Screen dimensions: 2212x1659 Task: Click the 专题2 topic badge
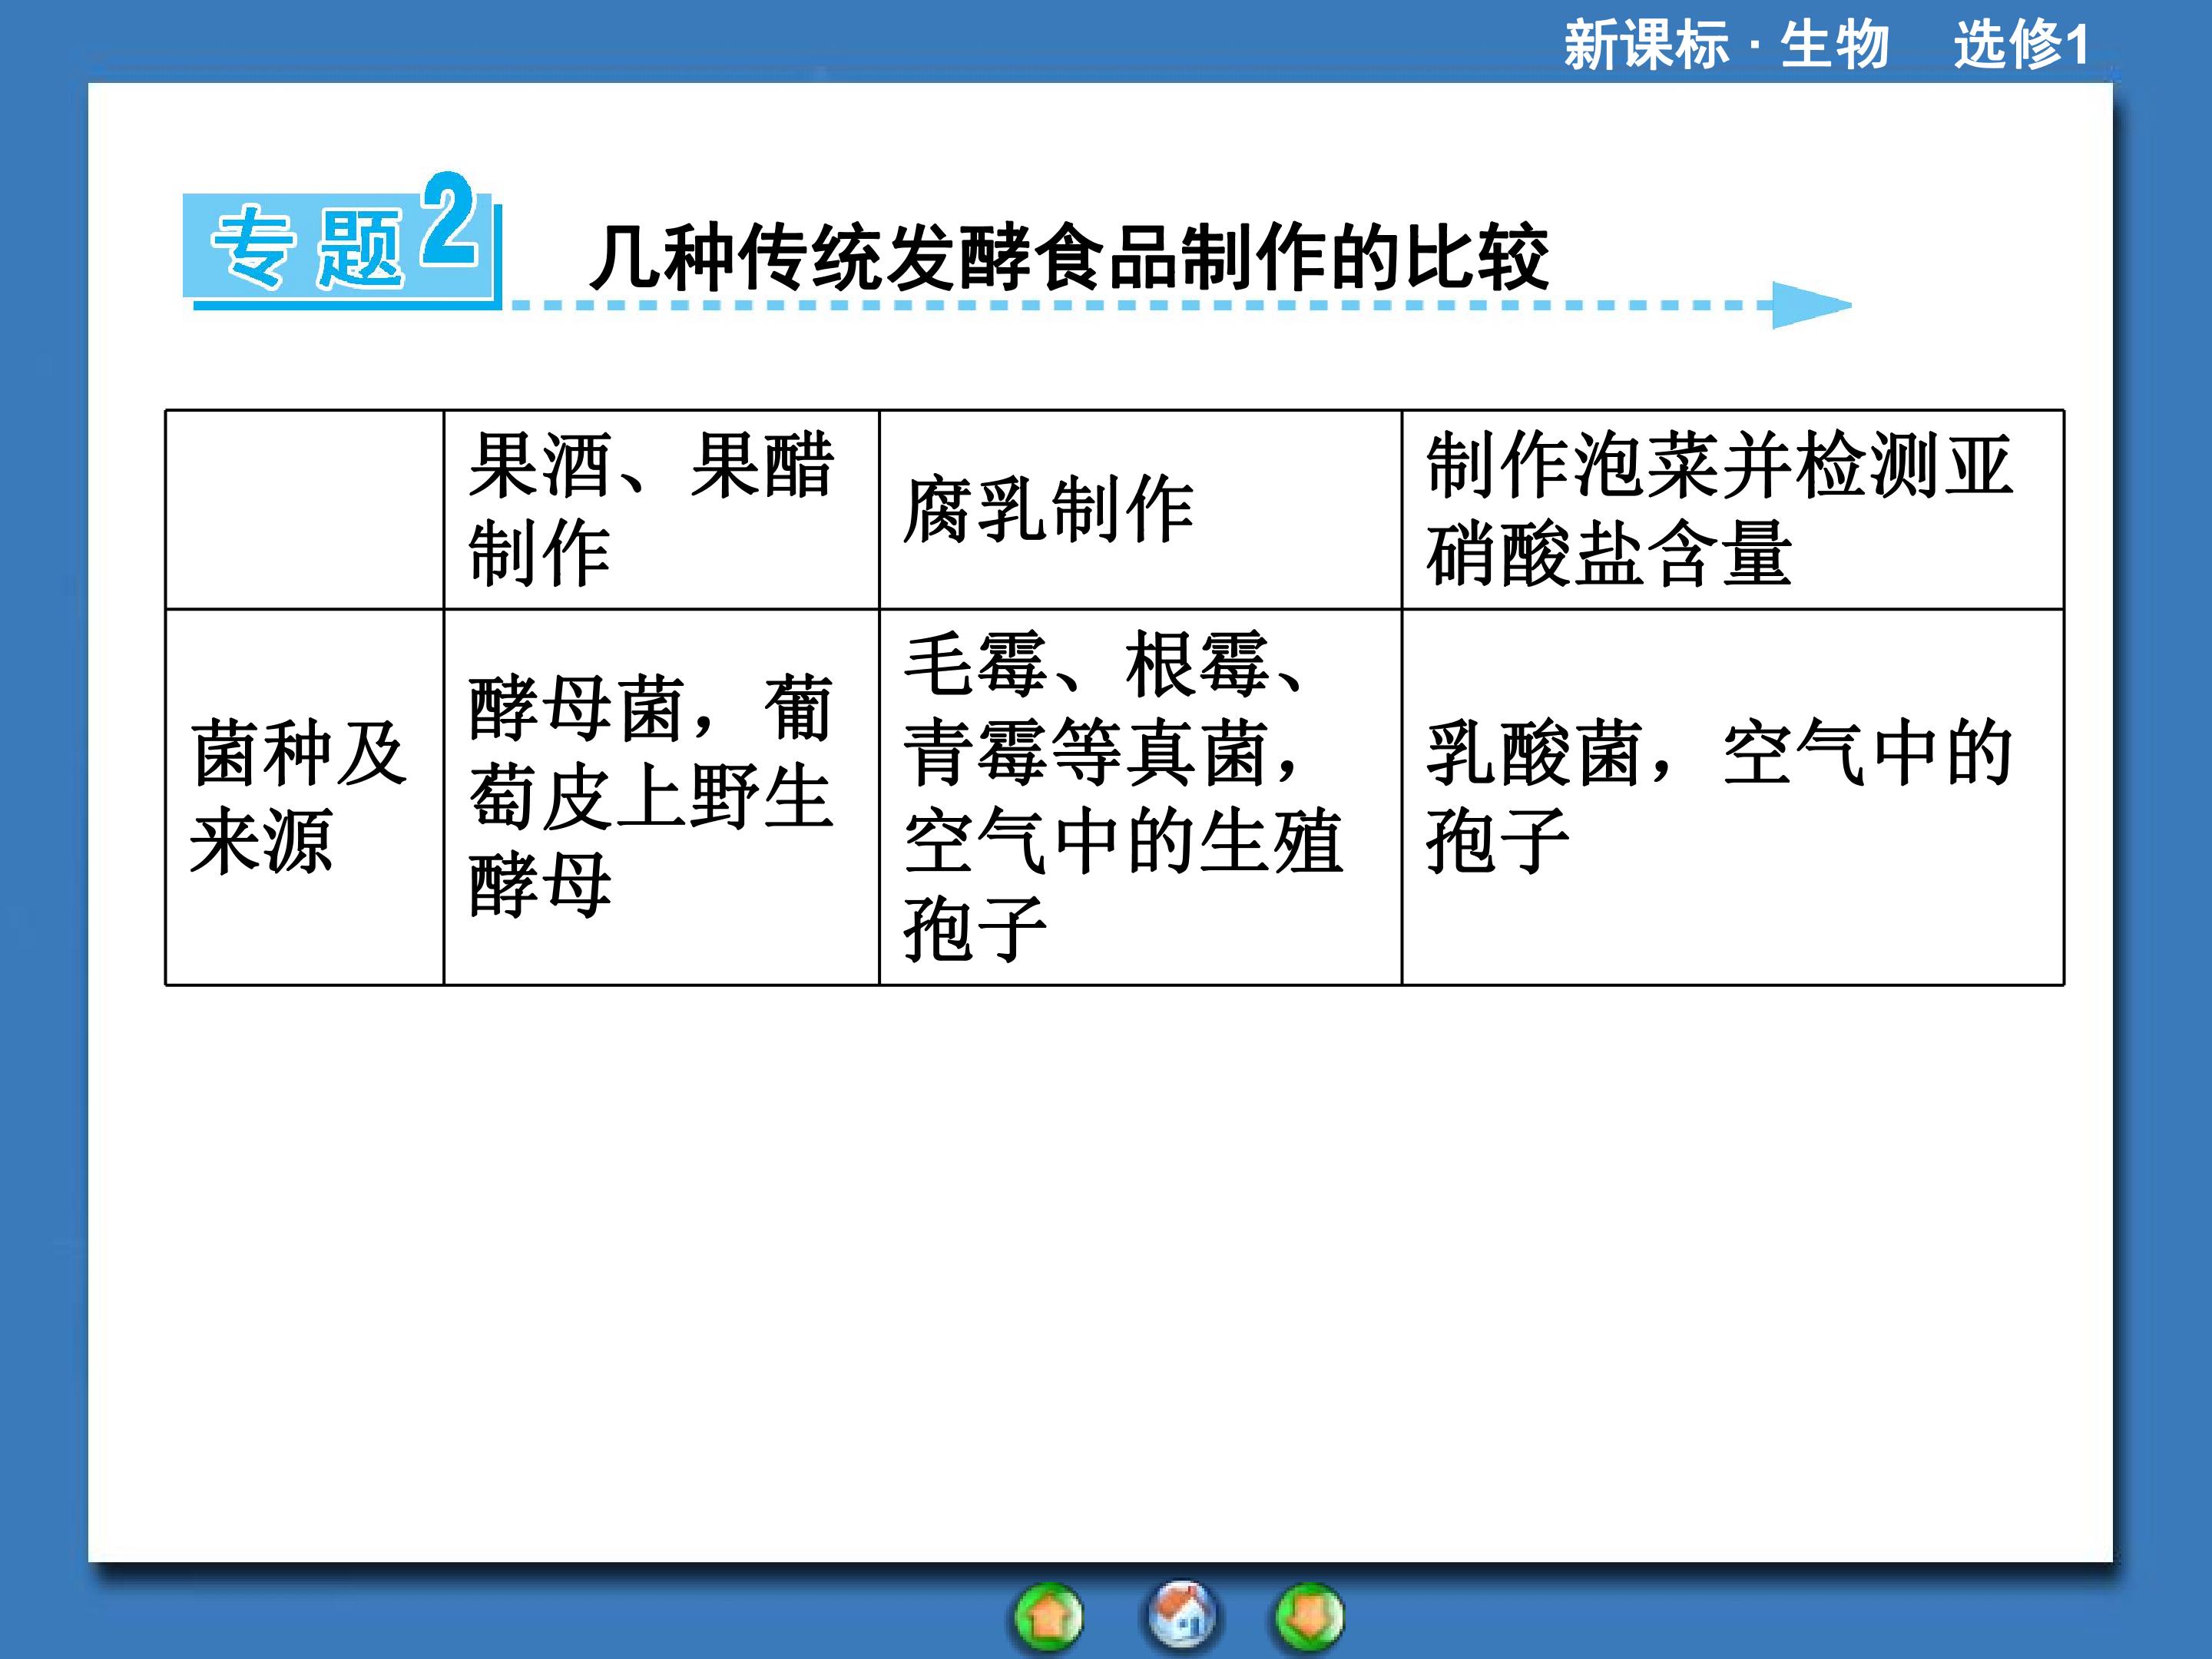click(341, 241)
